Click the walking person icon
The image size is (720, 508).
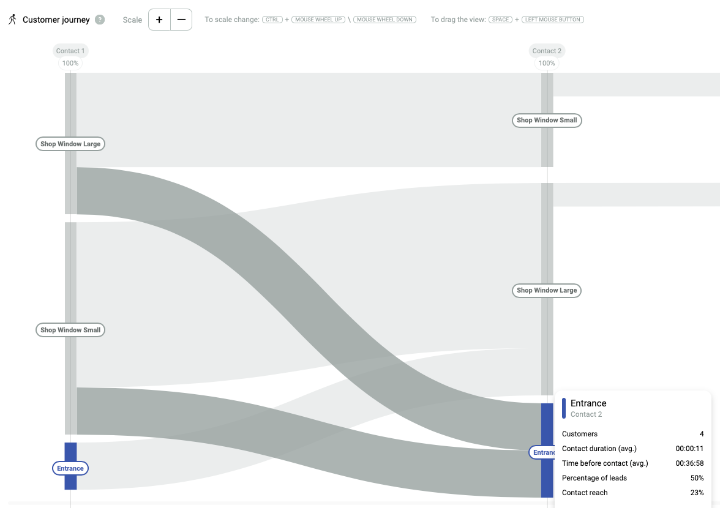(11, 20)
